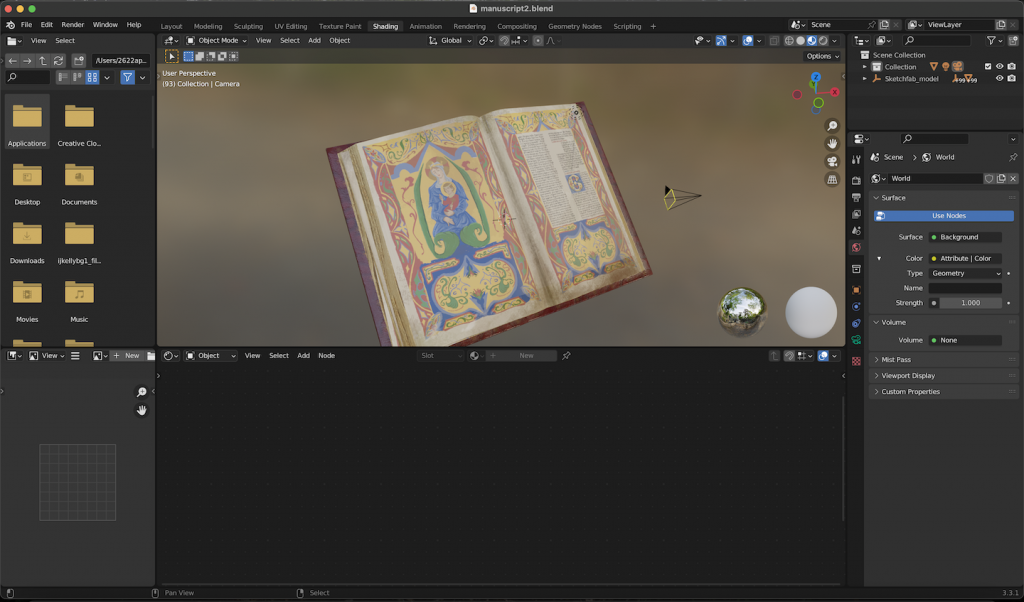Go to parent directory in file browser

coord(42,61)
